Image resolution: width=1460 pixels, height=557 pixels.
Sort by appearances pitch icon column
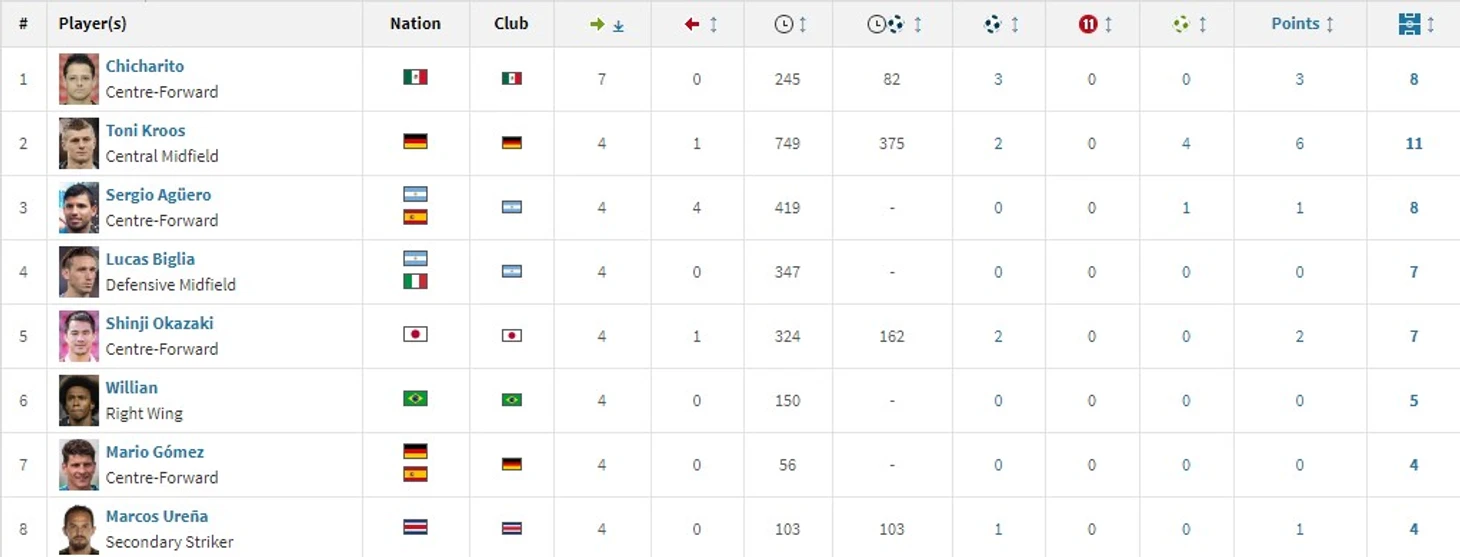point(1417,24)
